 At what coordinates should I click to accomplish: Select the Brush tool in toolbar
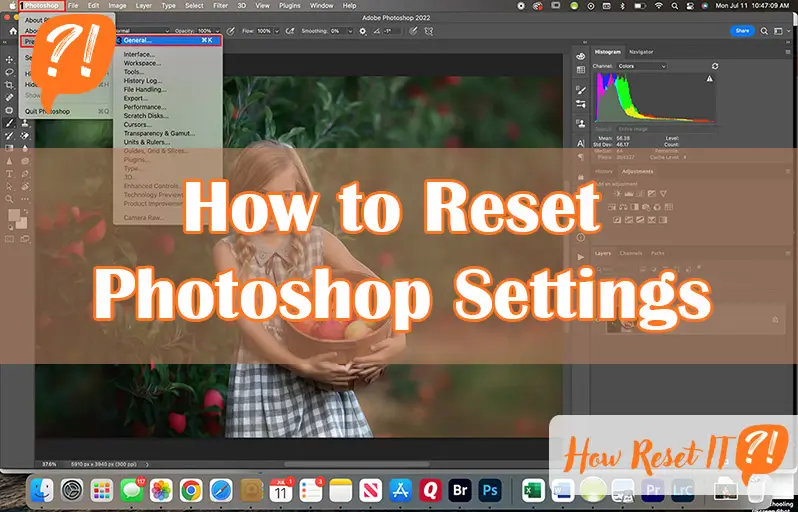(9, 123)
